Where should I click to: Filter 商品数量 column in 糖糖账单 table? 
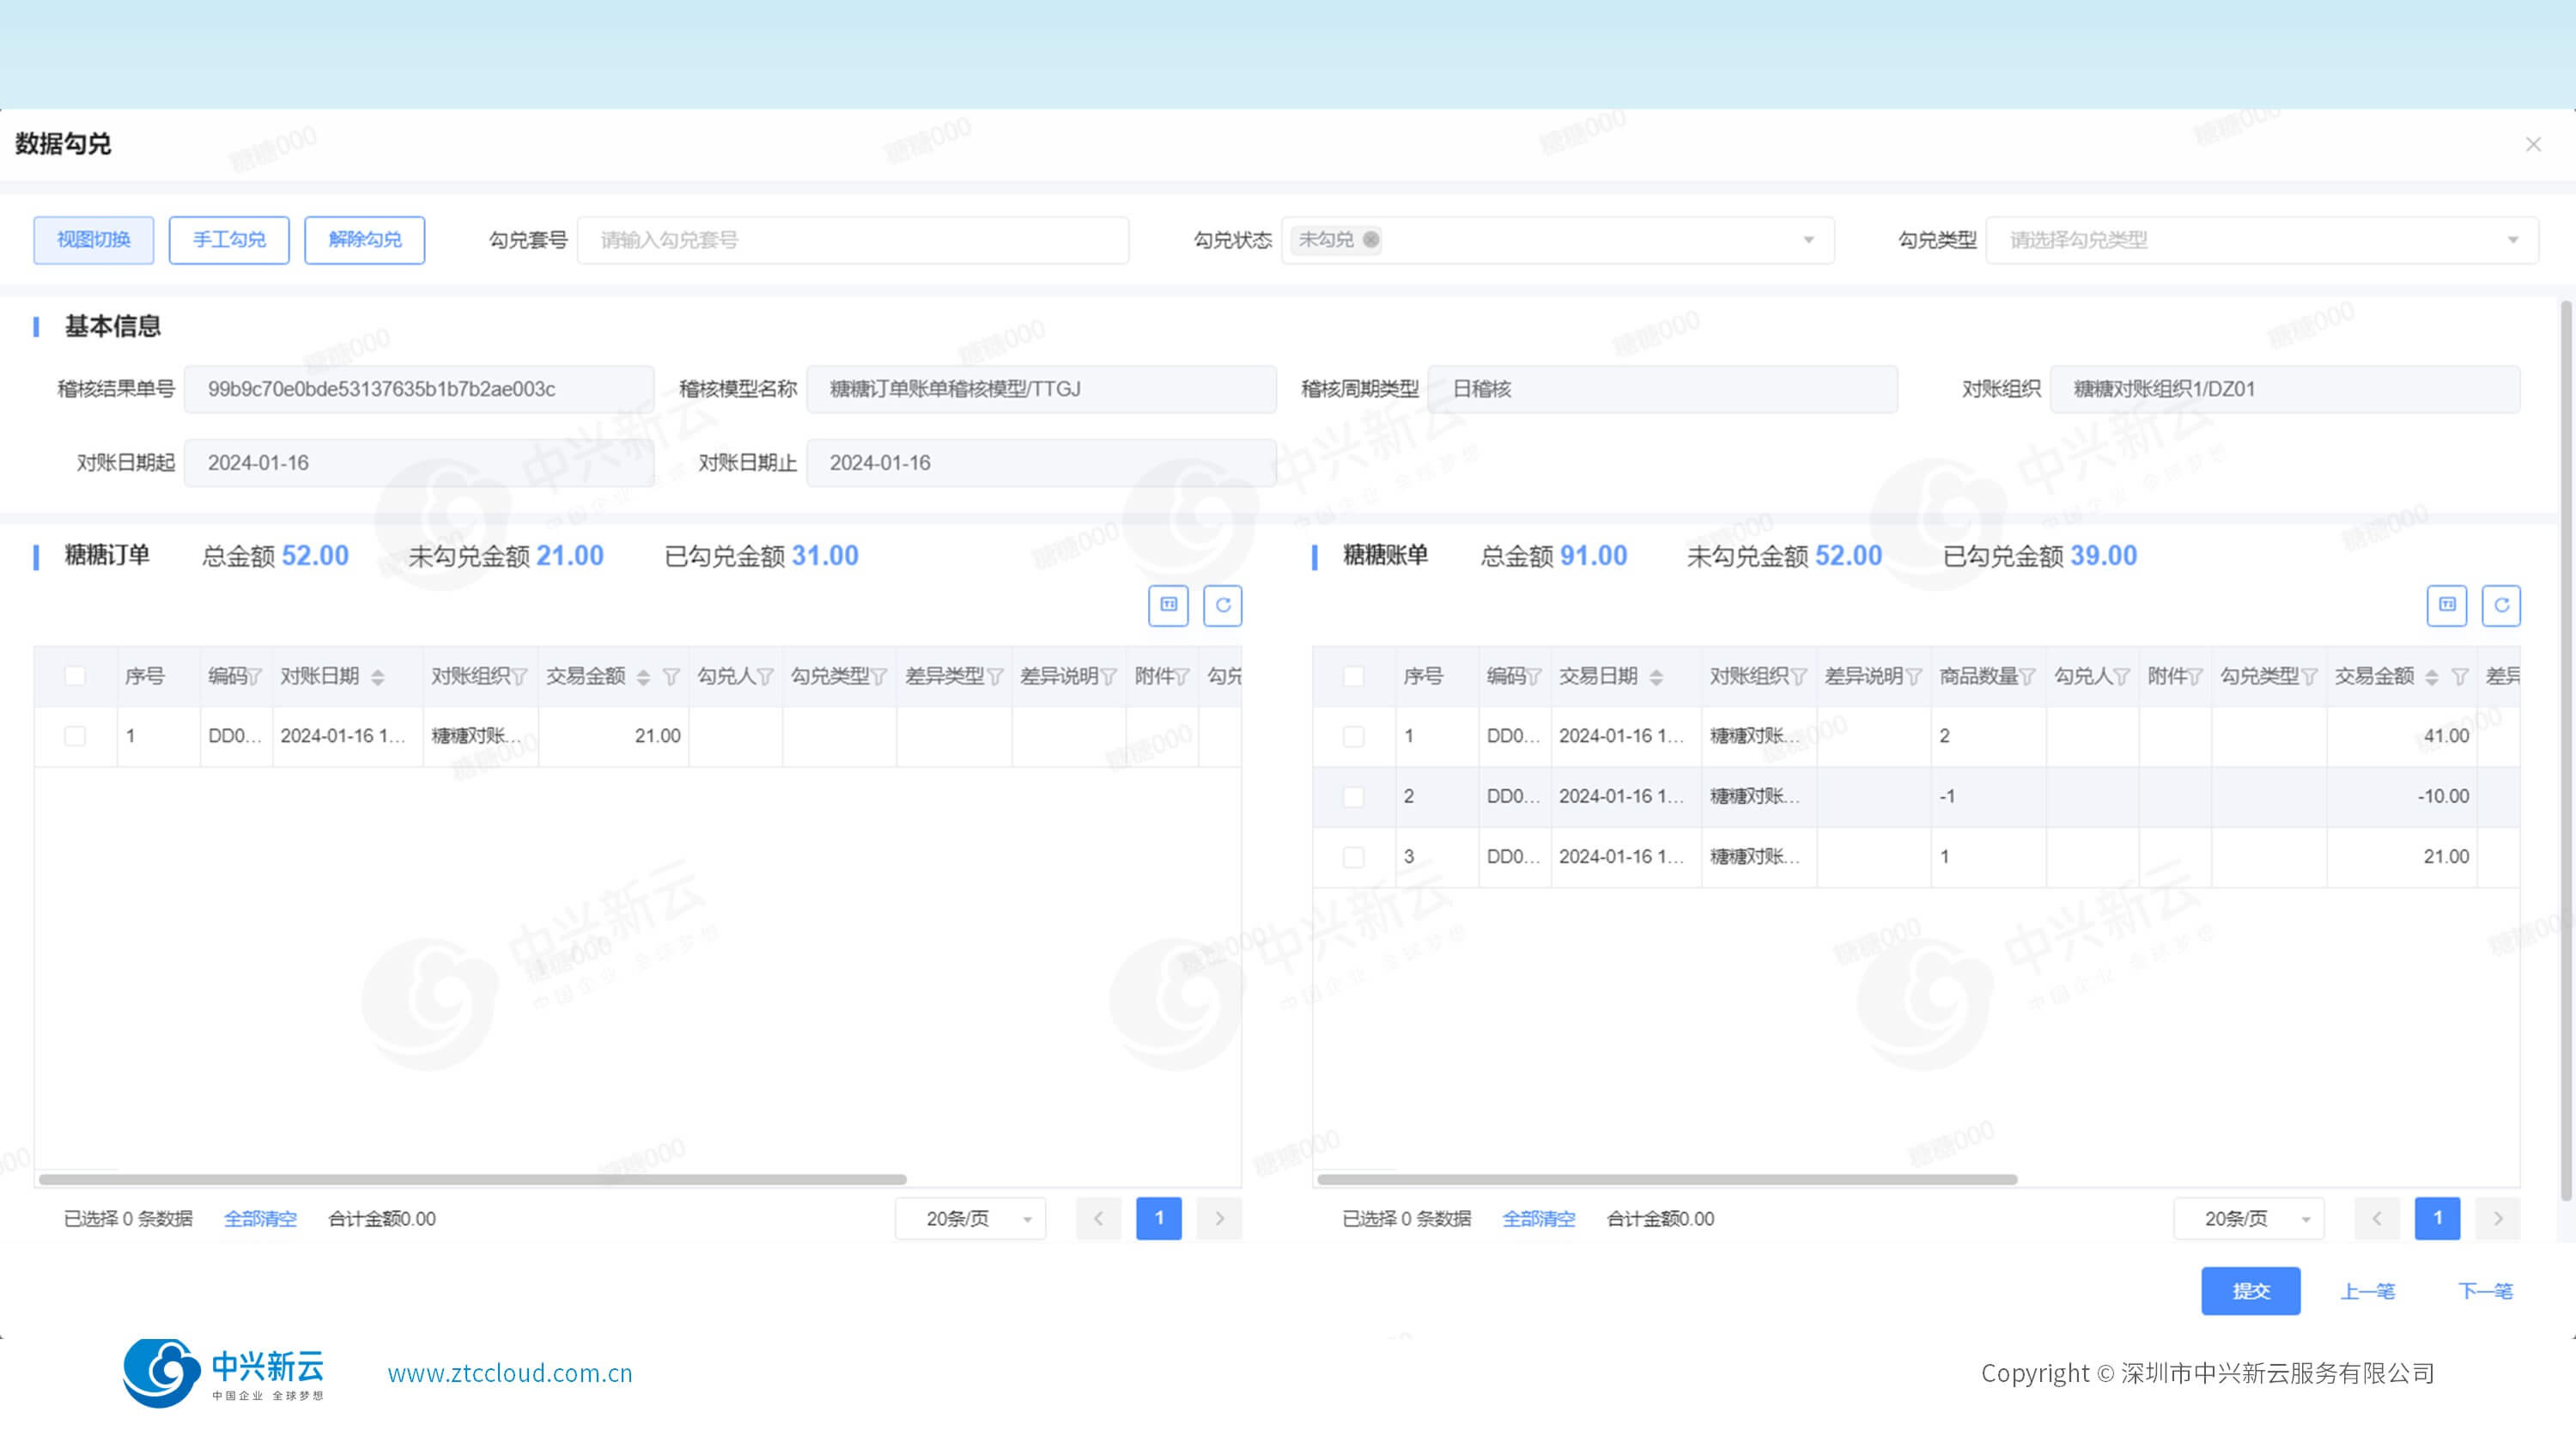click(x=2027, y=677)
